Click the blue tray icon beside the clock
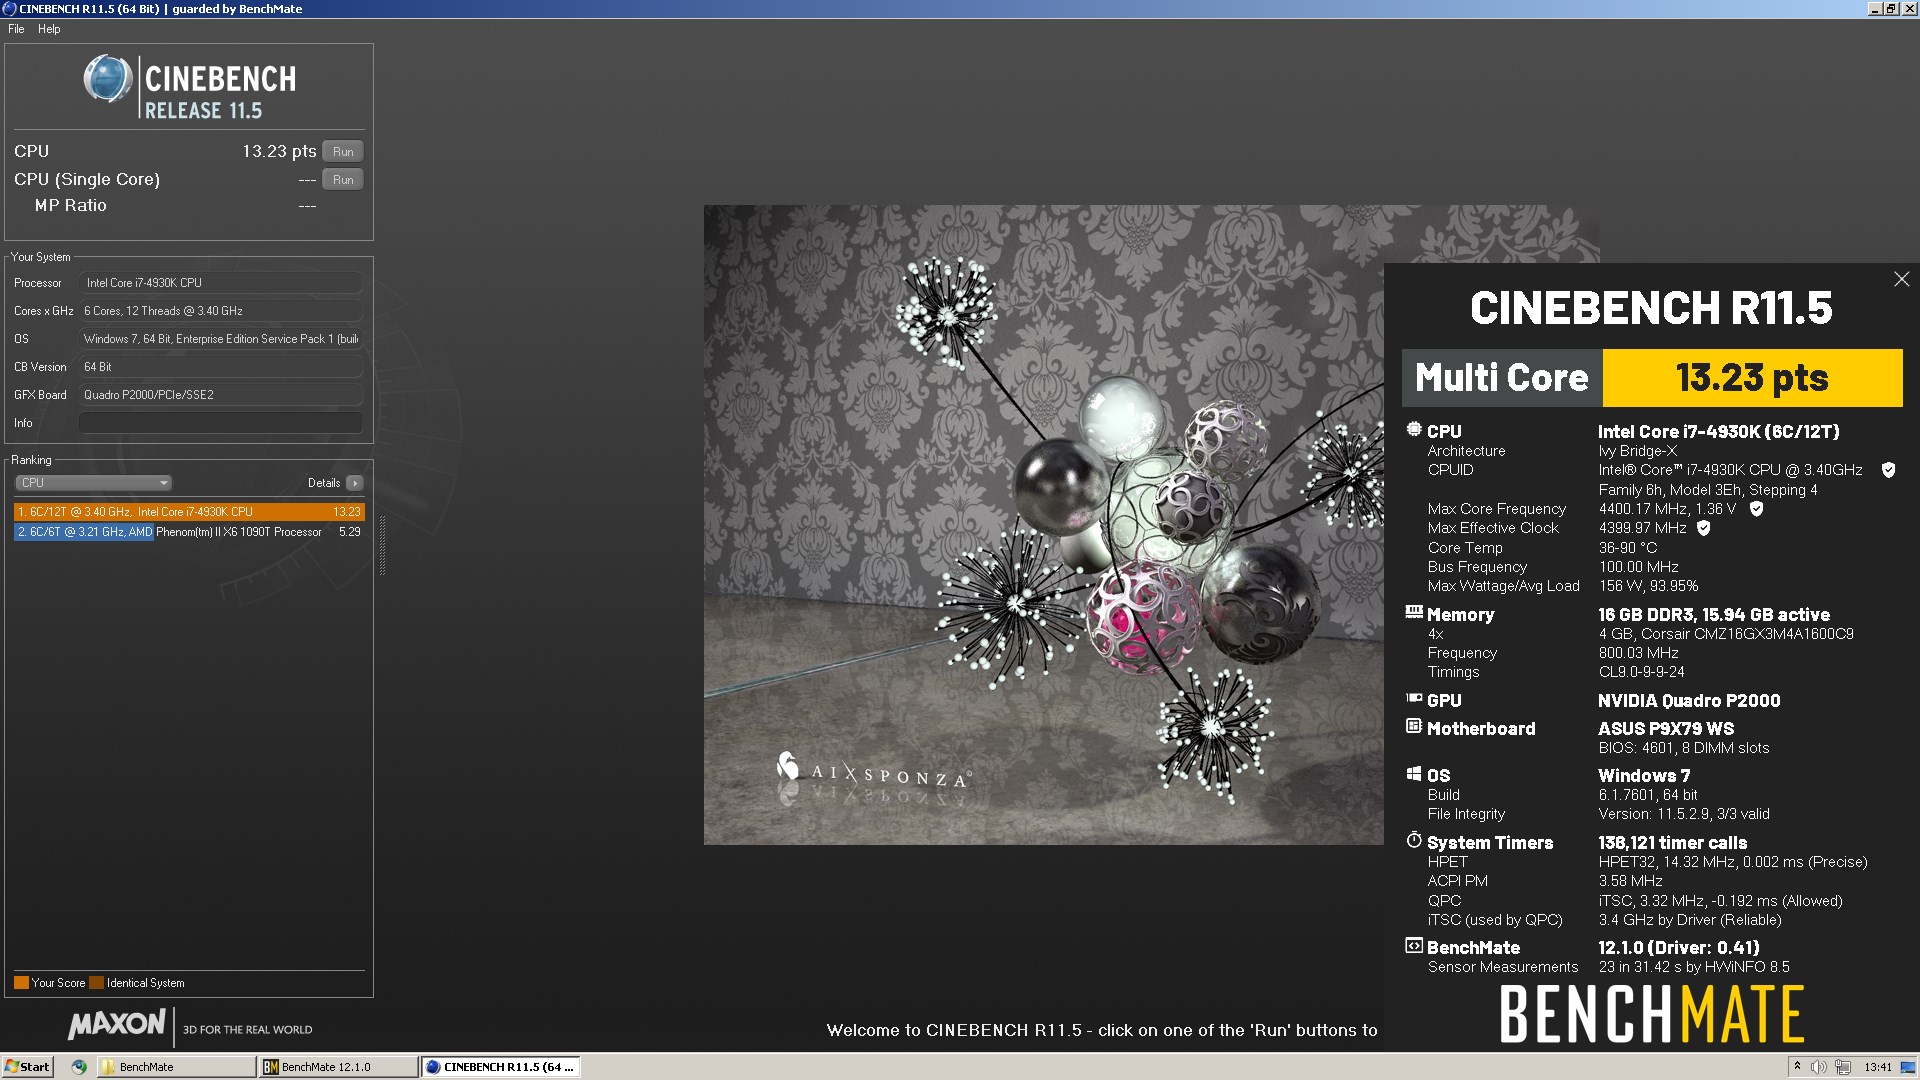1920x1080 pixels. [x=1909, y=1067]
